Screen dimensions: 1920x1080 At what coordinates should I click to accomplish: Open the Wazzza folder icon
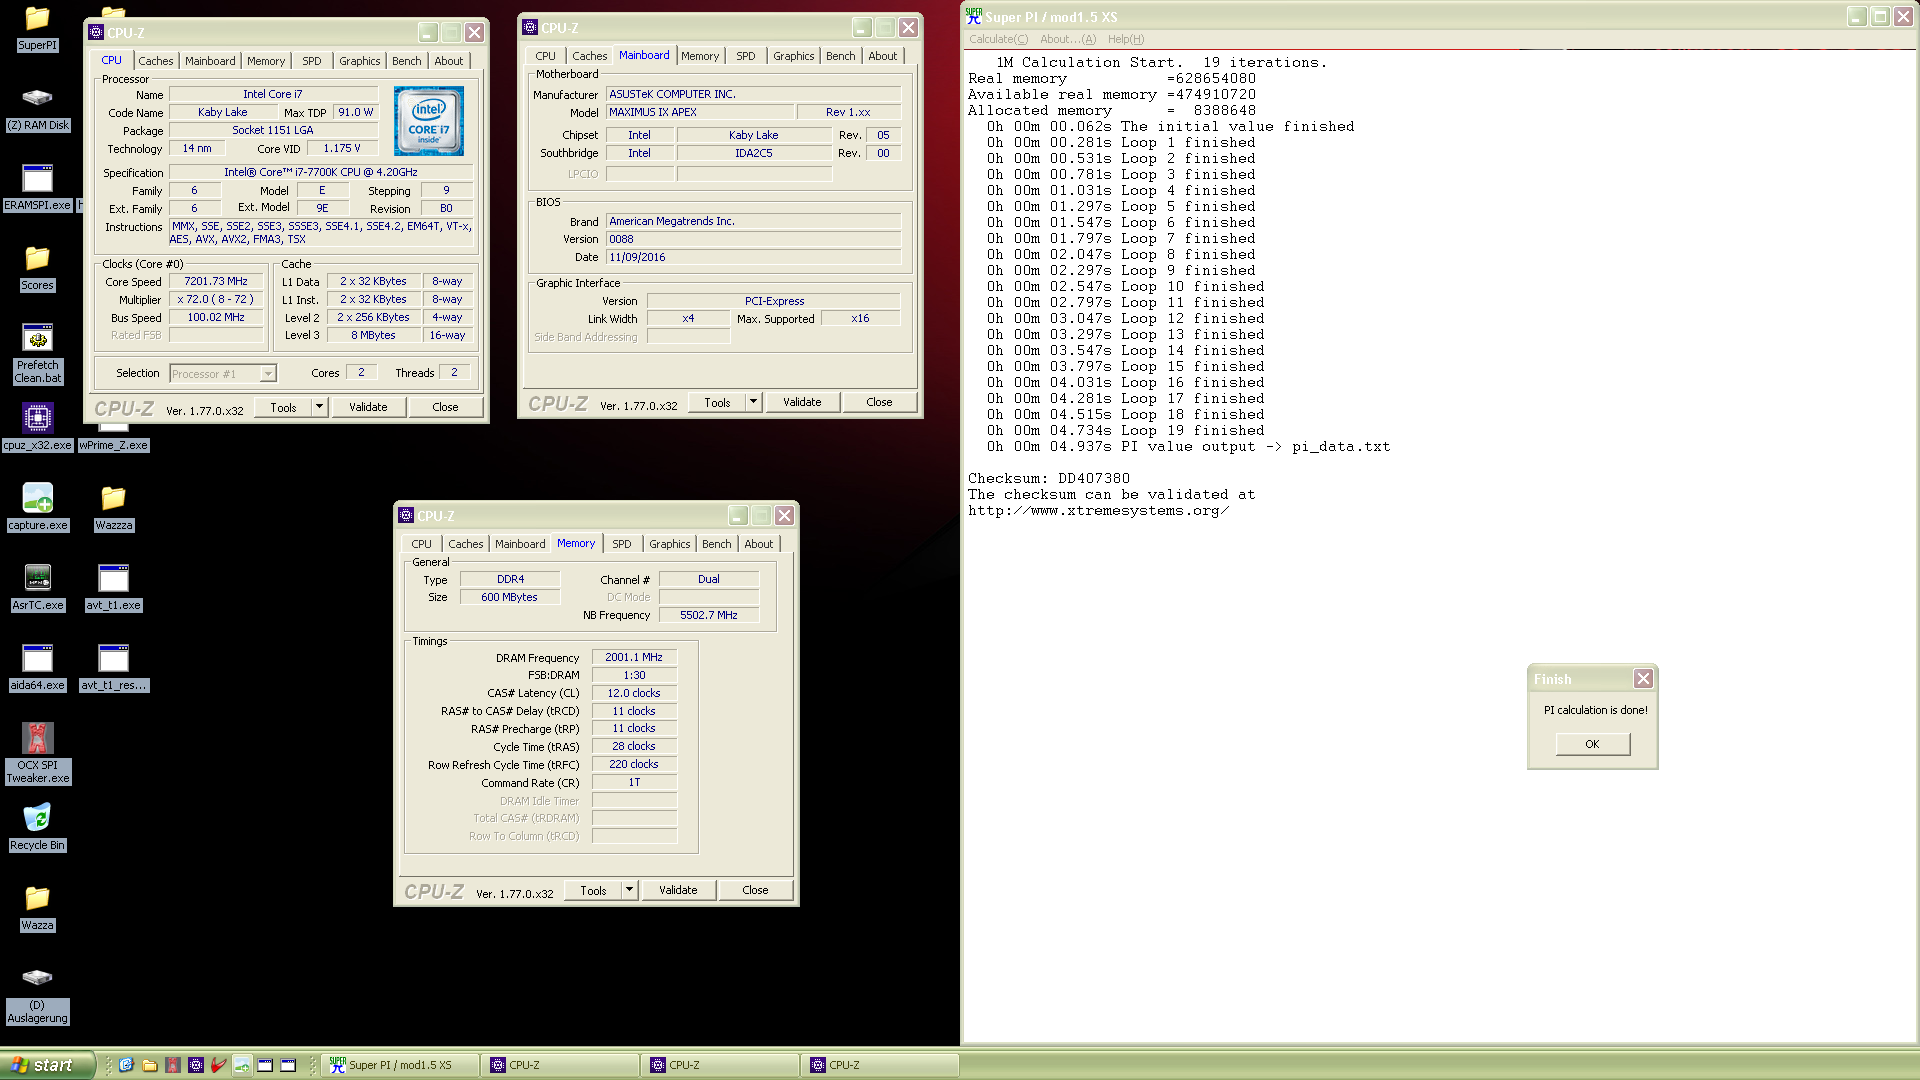click(x=113, y=508)
